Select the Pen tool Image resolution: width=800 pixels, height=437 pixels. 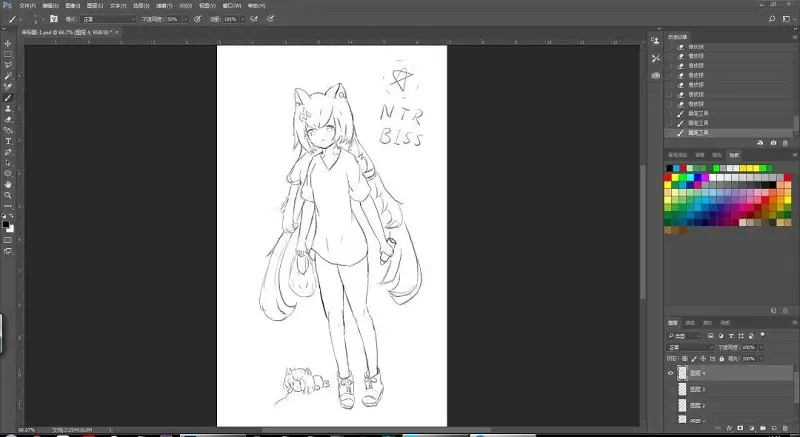click(8, 152)
